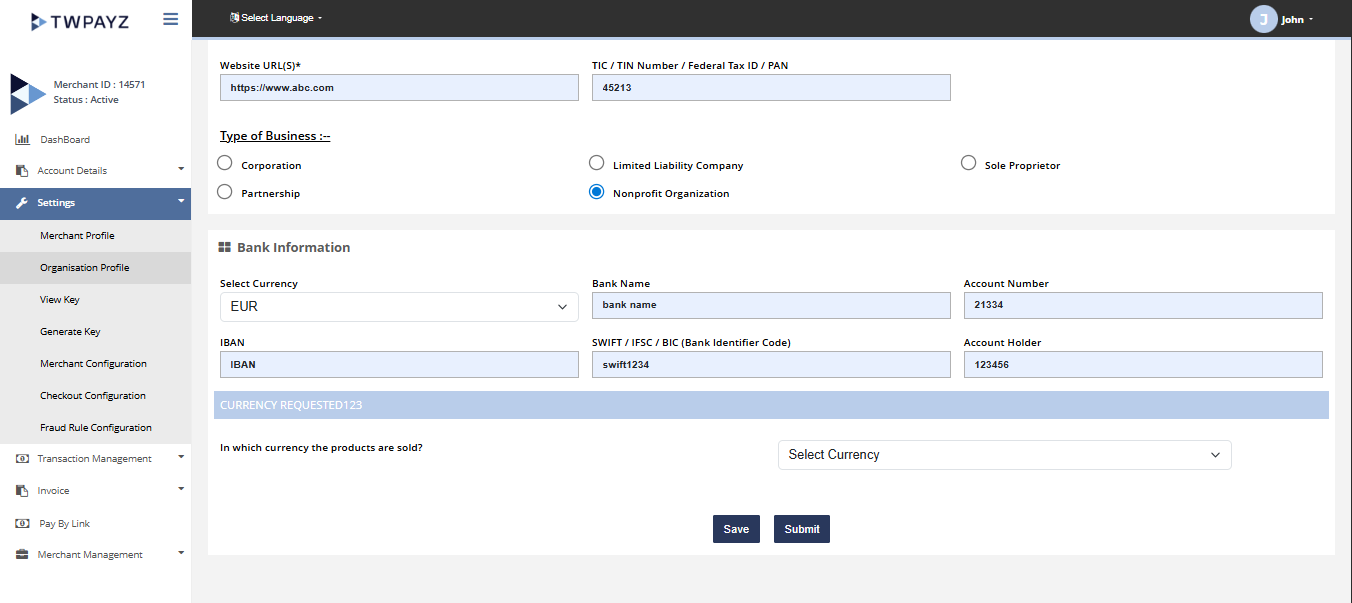This screenshot has width=1352, height=603.
Task: Click the John user avatar
Action: pyautogui.click(x=1264, y=19)
